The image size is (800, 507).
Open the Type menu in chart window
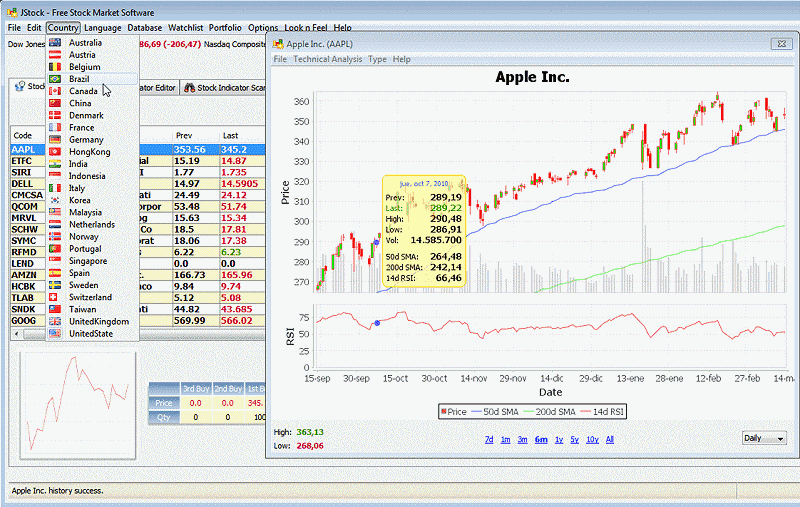point(378,59)
